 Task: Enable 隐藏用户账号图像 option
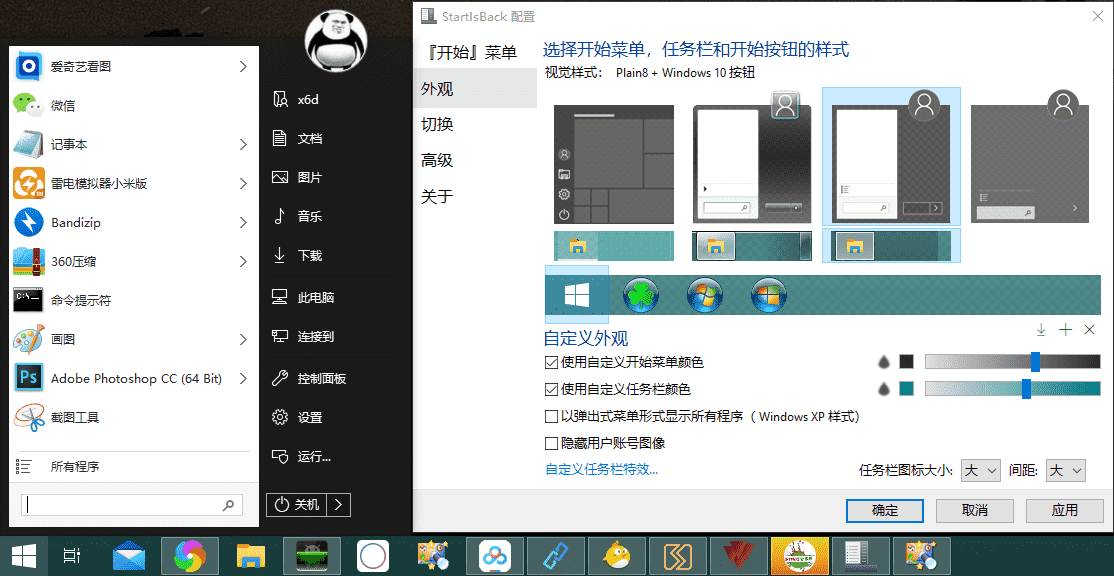pyautogui.click(x=551, y=442)
